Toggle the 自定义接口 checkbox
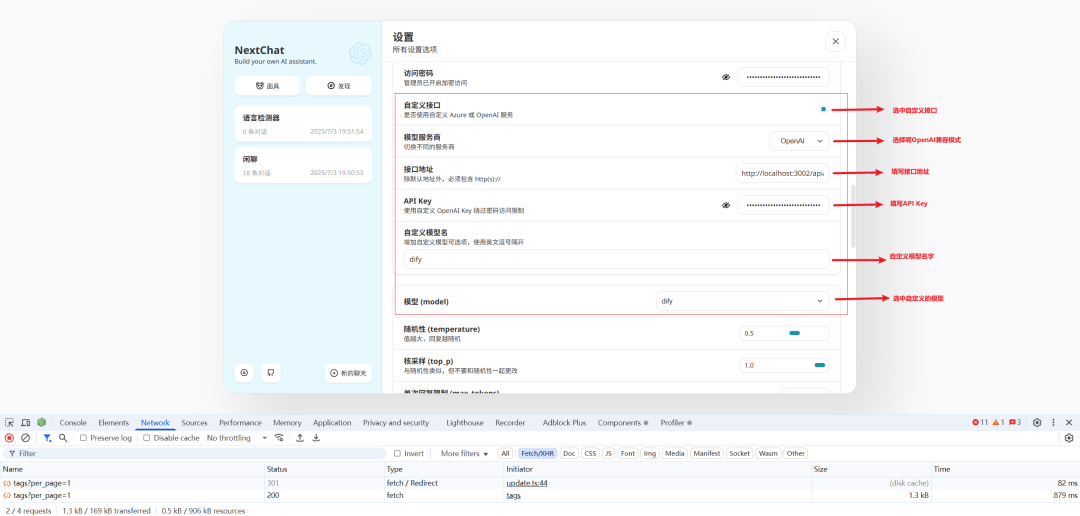This screenshot has width=1080, height=516. pos(823,109)
